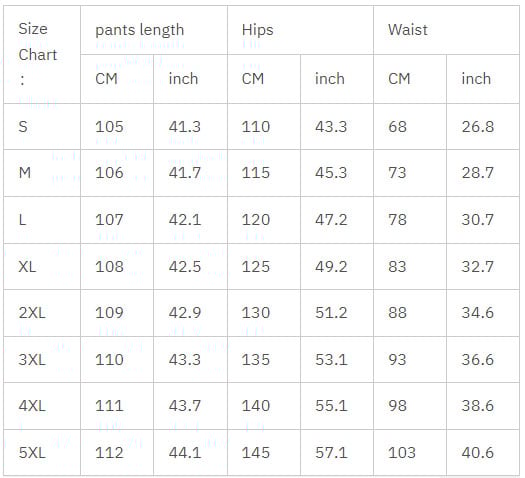This screenshot has height=478, width=525.
Task: Click the XL size row label
Action: [x=42, y=266]
